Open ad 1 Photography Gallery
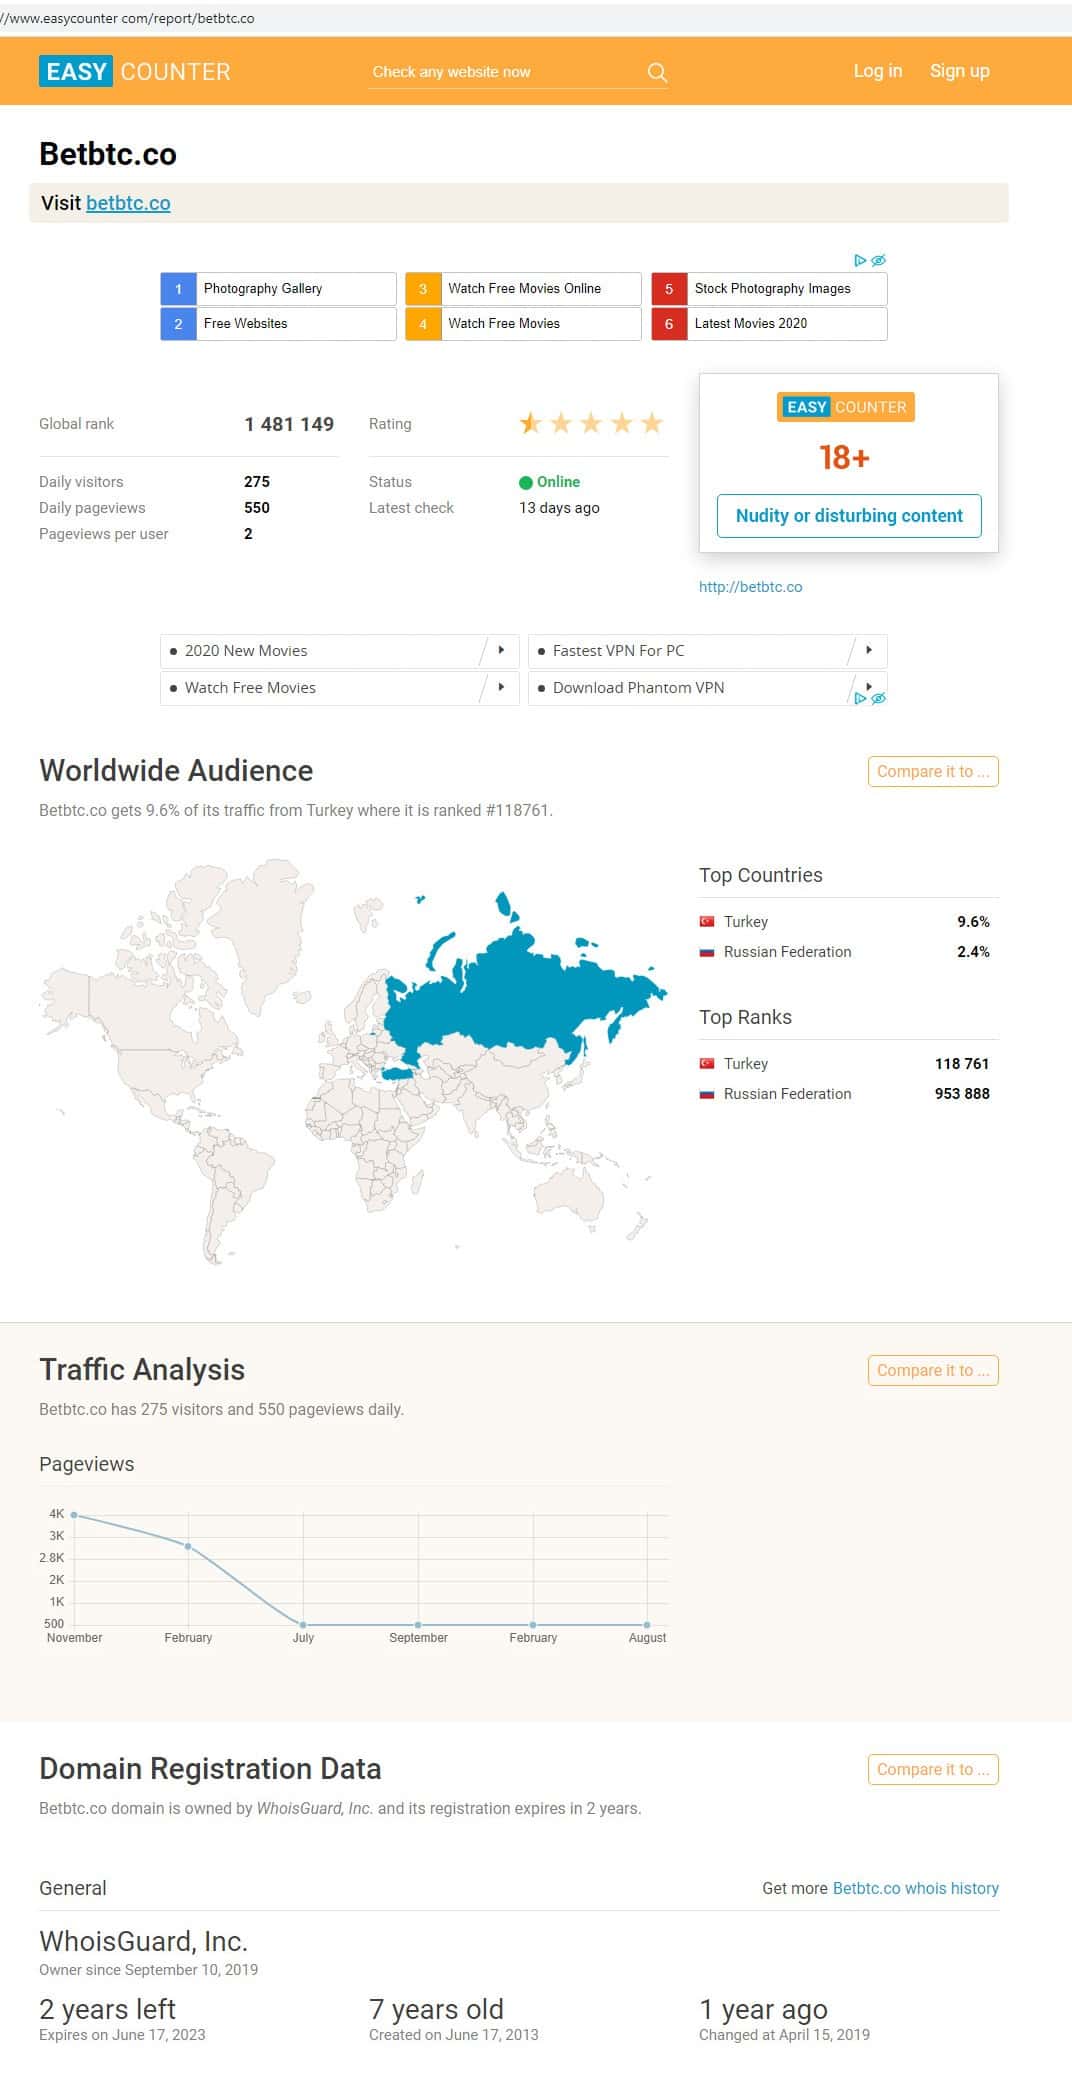Screen dimensions: 1072x2098 click(278, 289)
